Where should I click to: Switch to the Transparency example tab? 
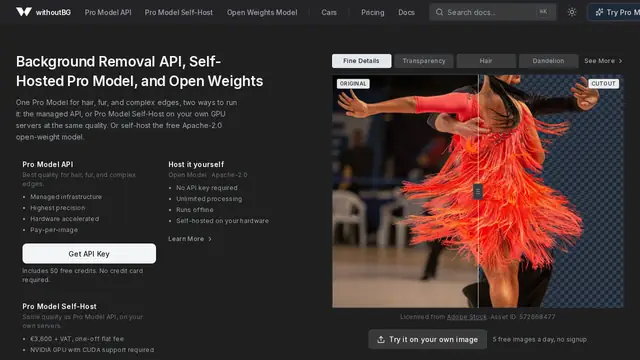(424, 61)
